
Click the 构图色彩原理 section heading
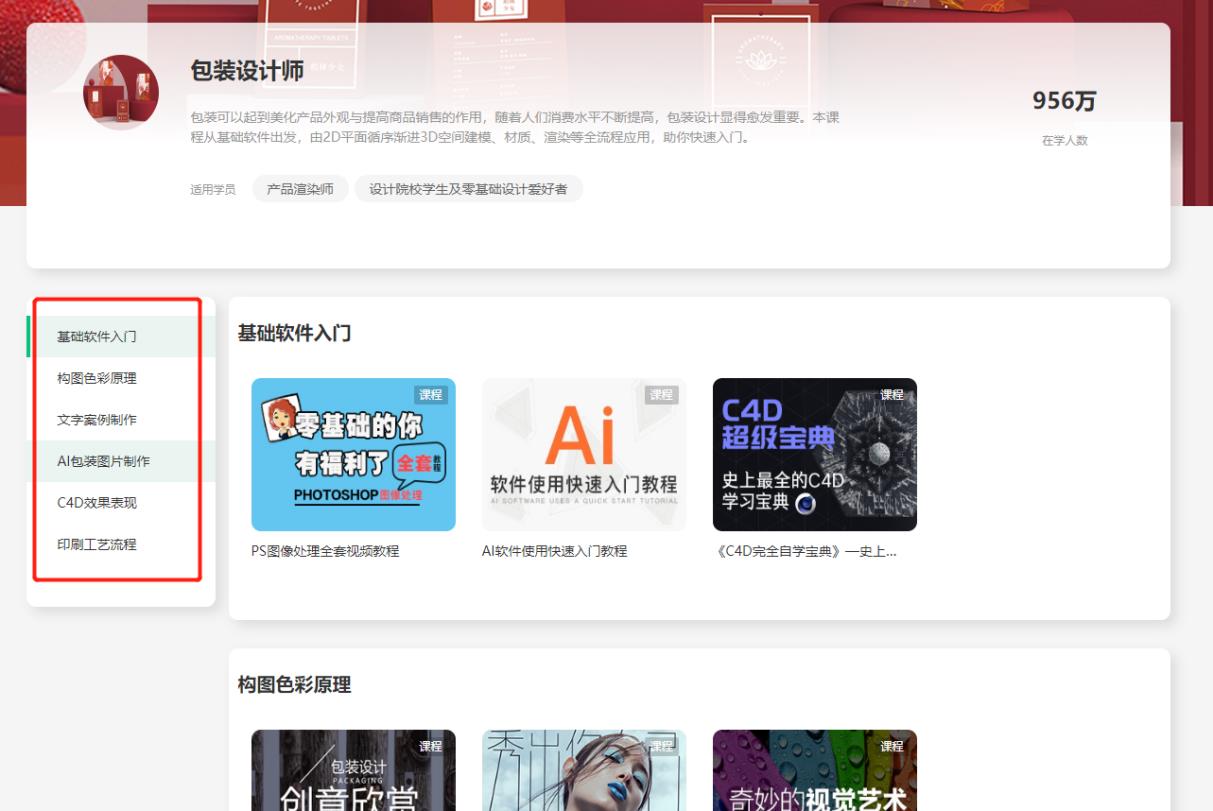[x=294, y=685]
